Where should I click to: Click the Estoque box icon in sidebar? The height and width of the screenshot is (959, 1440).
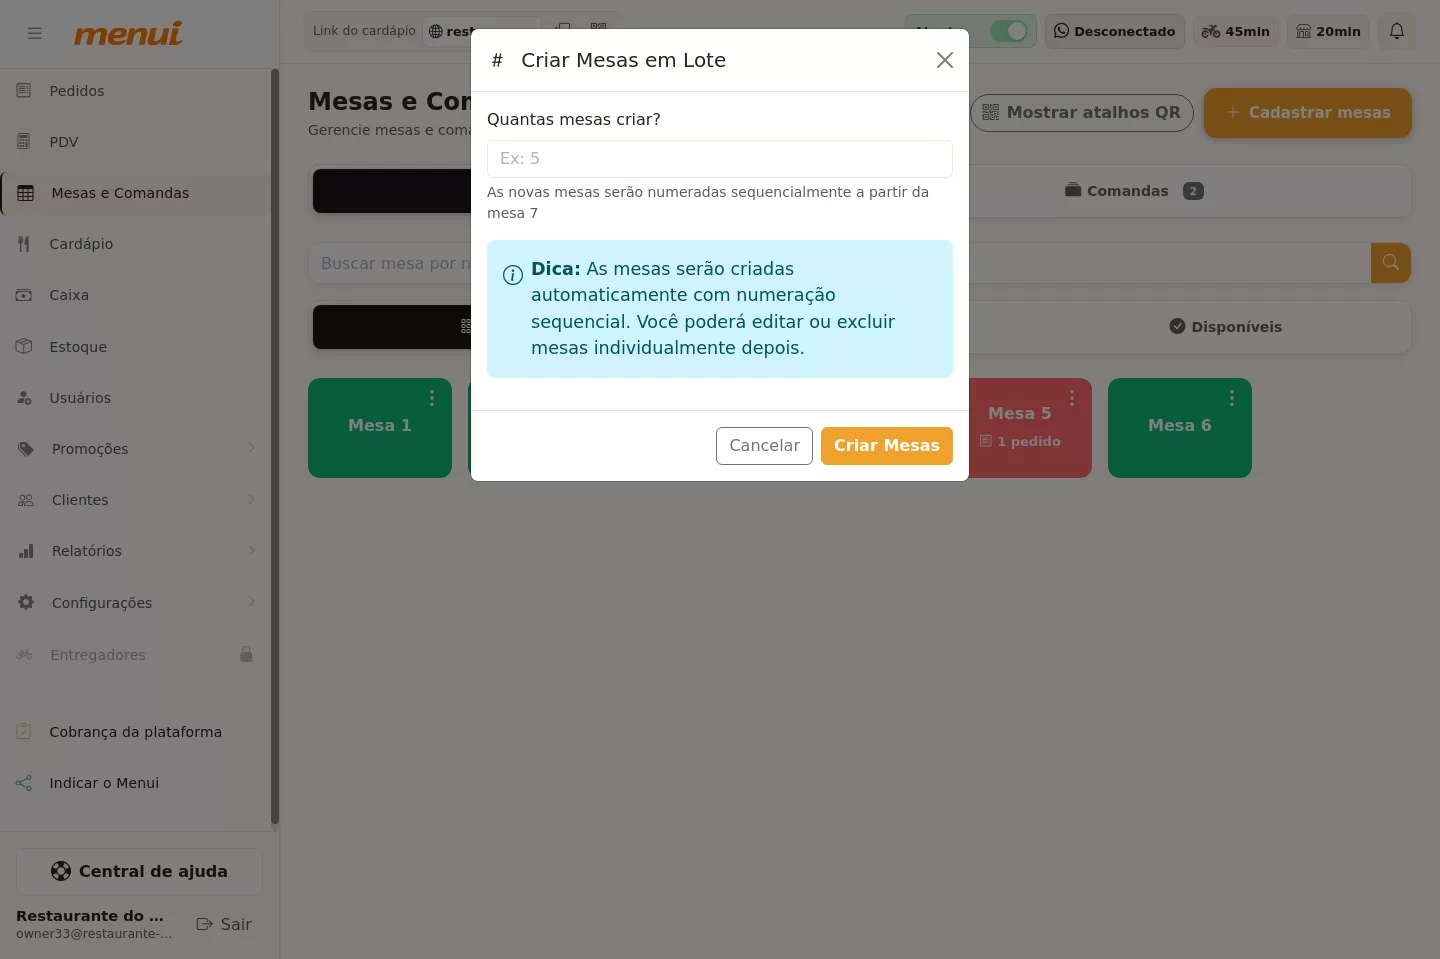click(25, 346)
